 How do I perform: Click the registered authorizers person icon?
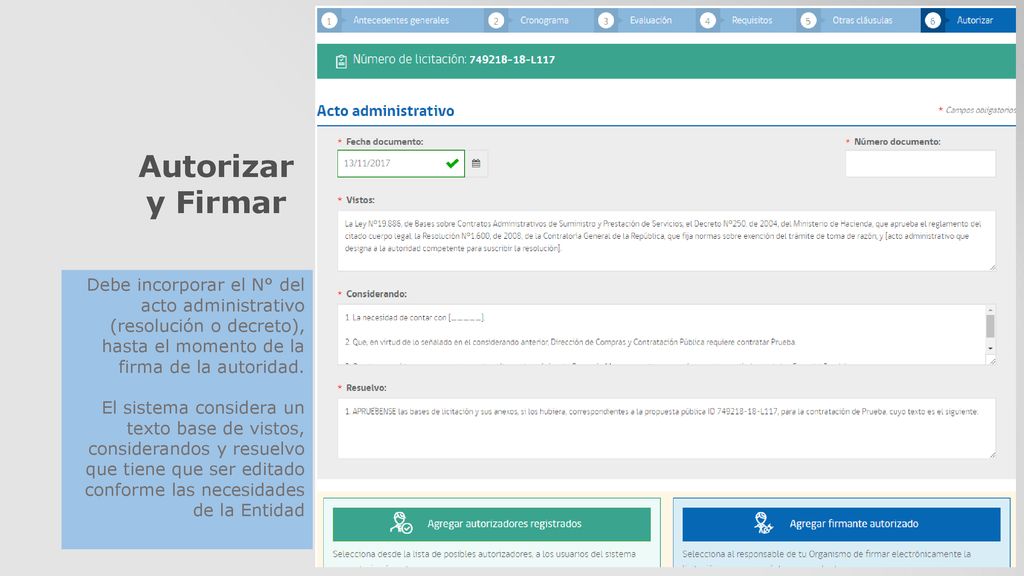(x=400, y=523)
